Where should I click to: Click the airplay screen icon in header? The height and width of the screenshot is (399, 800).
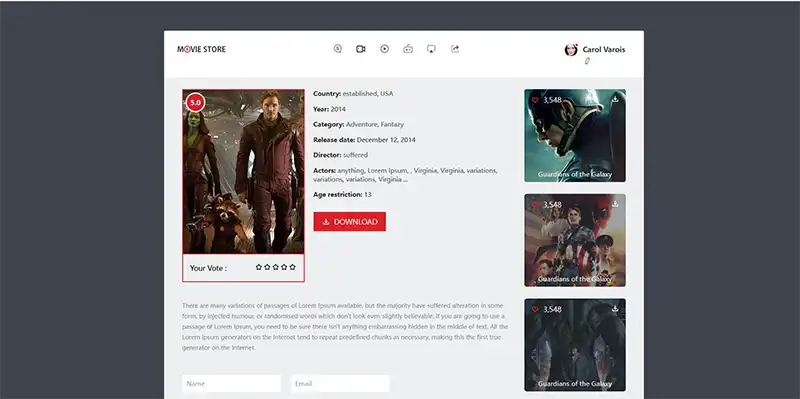coord(431,49)
